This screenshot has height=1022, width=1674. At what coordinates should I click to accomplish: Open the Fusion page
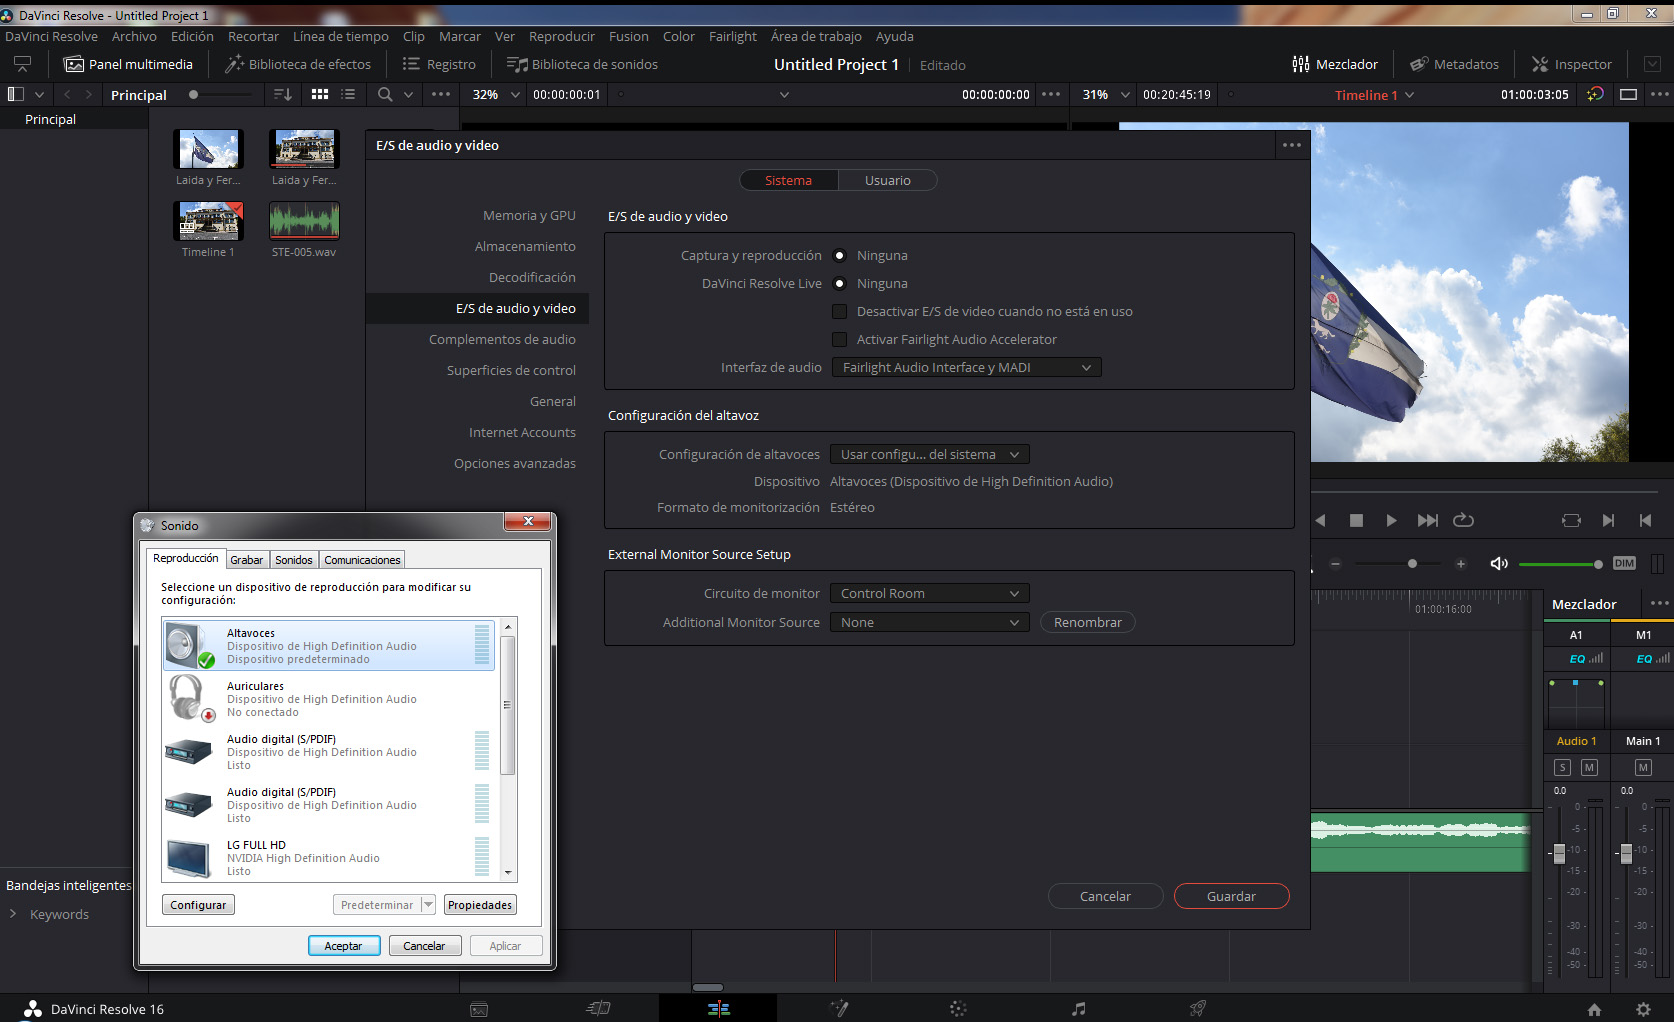[839, 1009]
